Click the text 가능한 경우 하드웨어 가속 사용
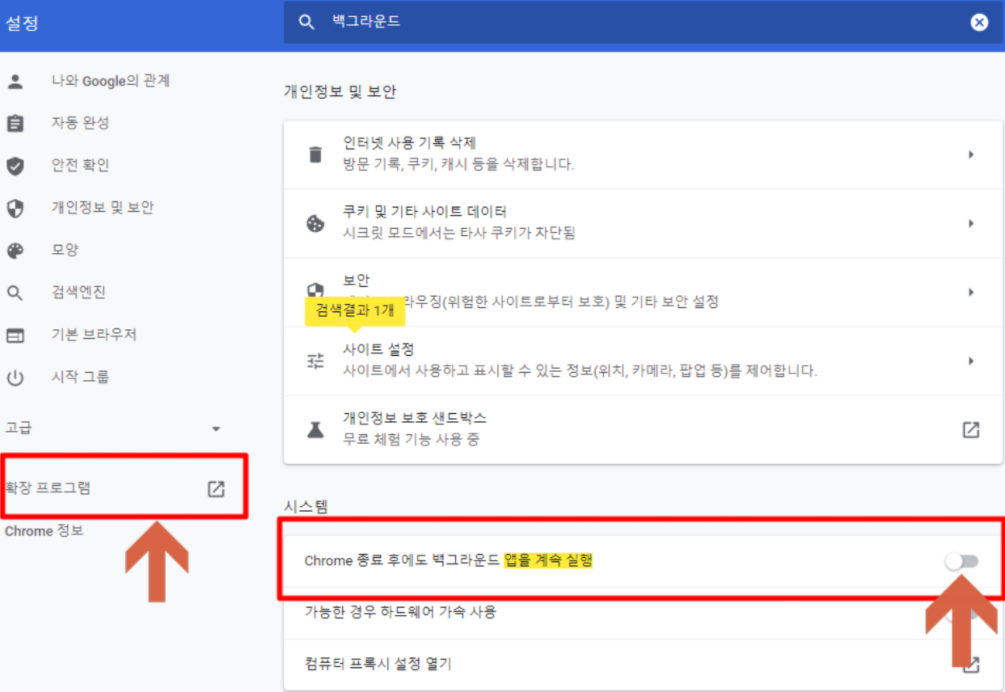1005x692 pixels. tap(400, 612)
